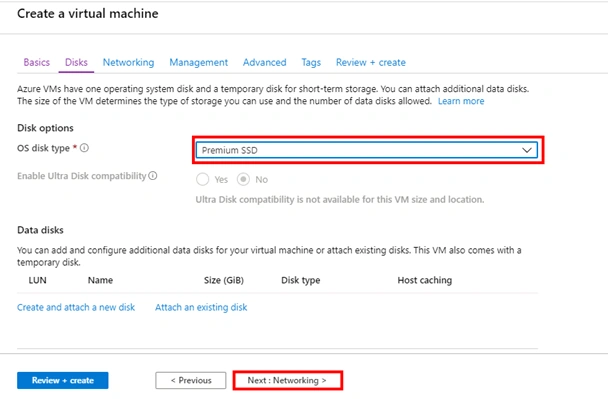
Task: Click the Disk options heading
Action: [x=45, y=128]
